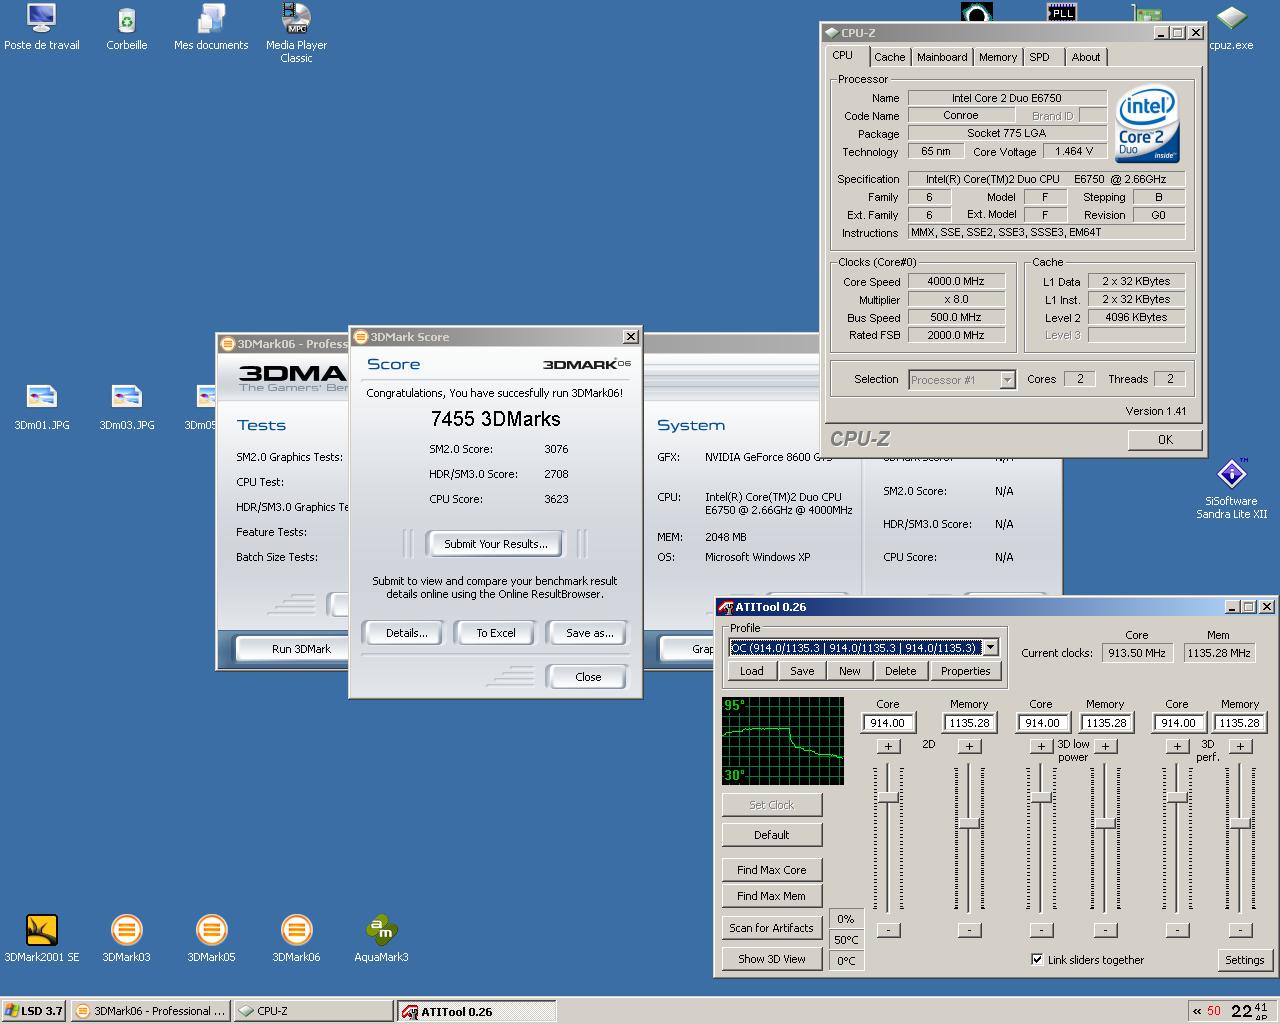Increase 2D Core clock with plus button

[888, 746]
